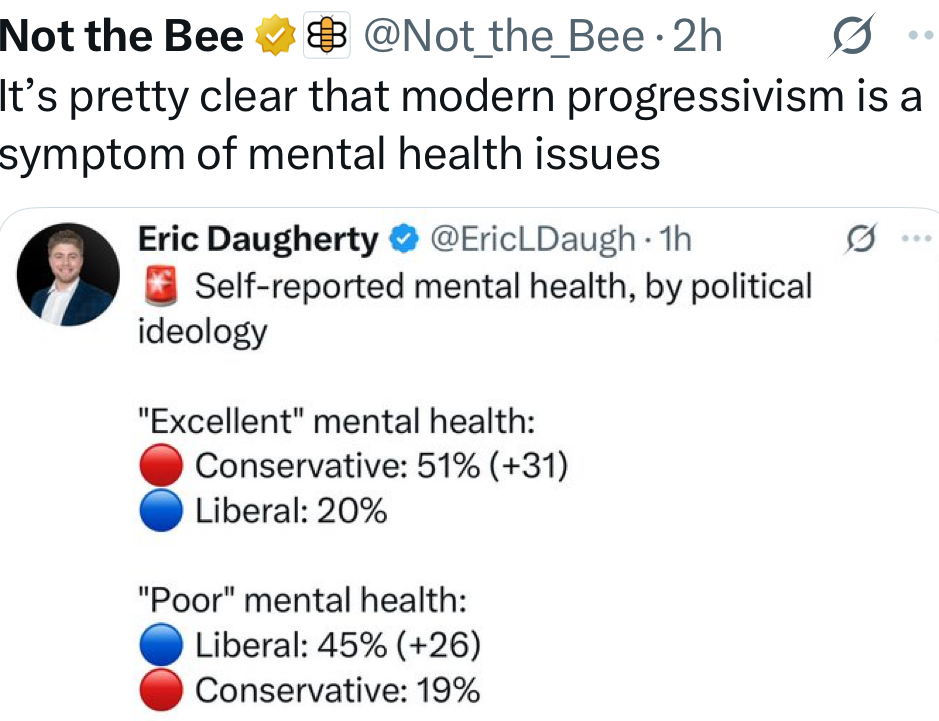The height and width of the screenshot is (721, 939).
Task: Open the Not the Bee profile name
Action: pyautogui.click(x=122, y=37)
